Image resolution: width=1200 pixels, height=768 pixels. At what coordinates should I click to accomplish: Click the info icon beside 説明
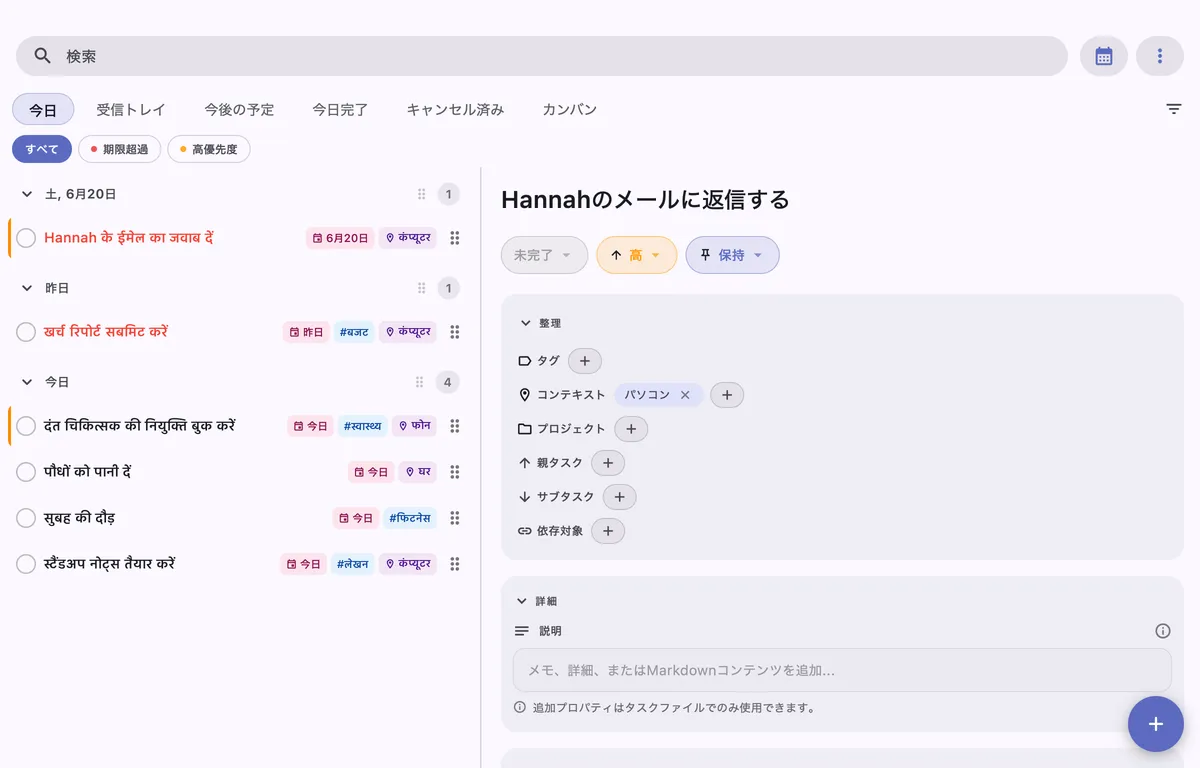point(1163,631)
